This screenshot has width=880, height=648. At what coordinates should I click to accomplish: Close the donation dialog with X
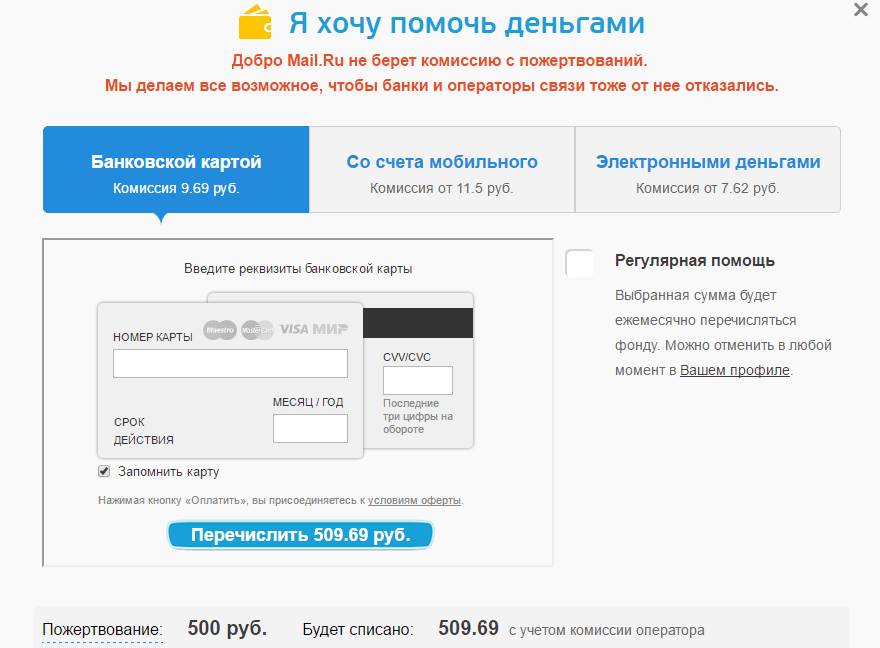pyautogui.click(x=860, y=10)
